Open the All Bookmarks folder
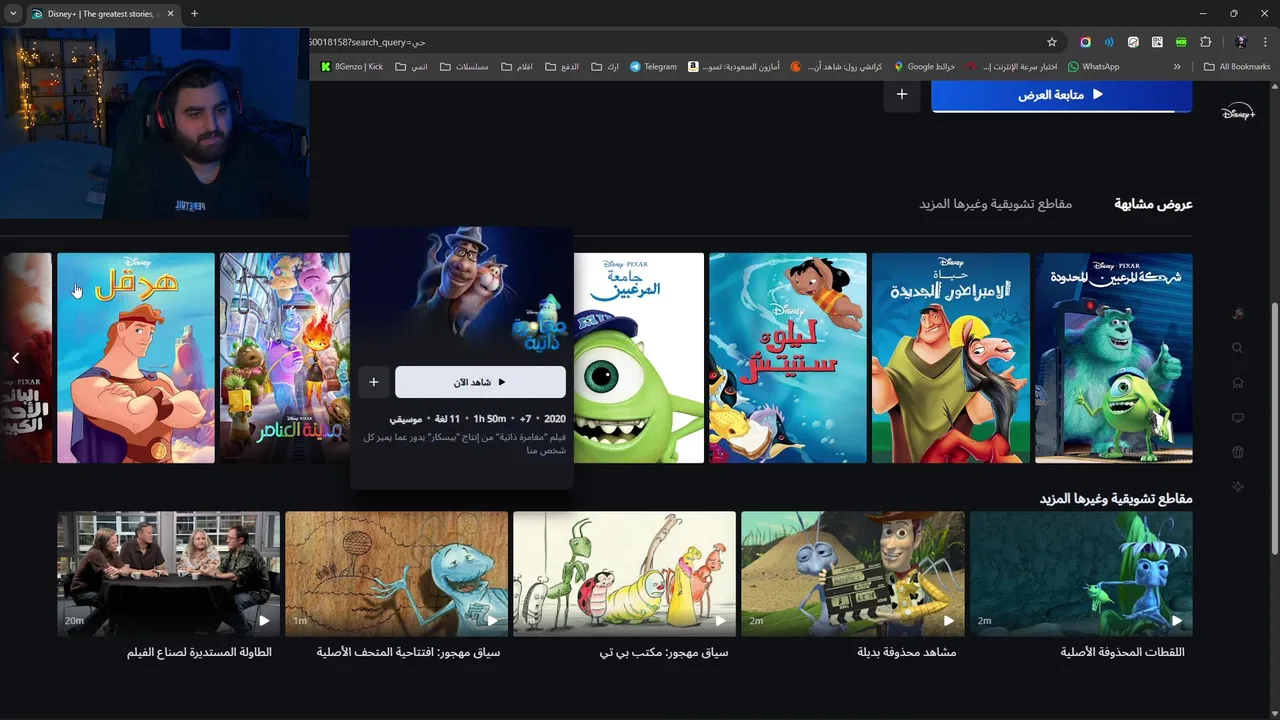Image resolution: width=1280 pixels, height=720 pixels. [x=1237, y=67]
